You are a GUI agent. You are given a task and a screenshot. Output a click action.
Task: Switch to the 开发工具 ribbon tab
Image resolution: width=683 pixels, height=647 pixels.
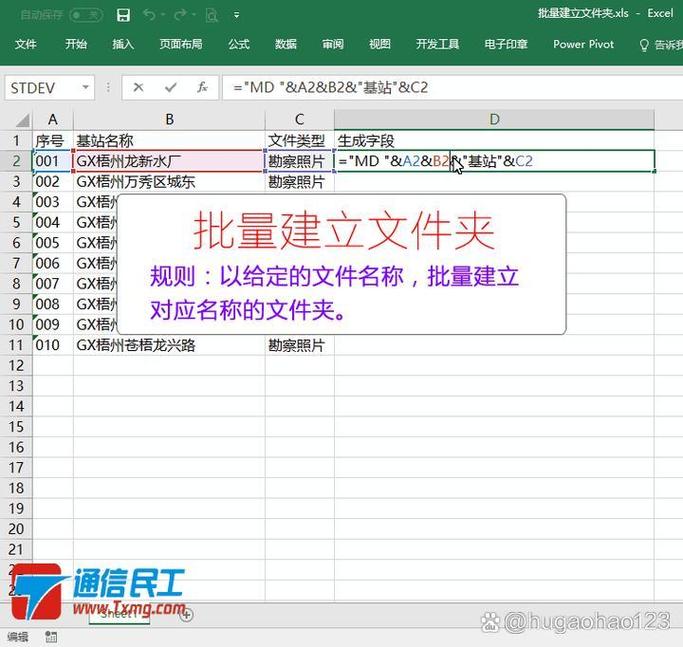437,44
